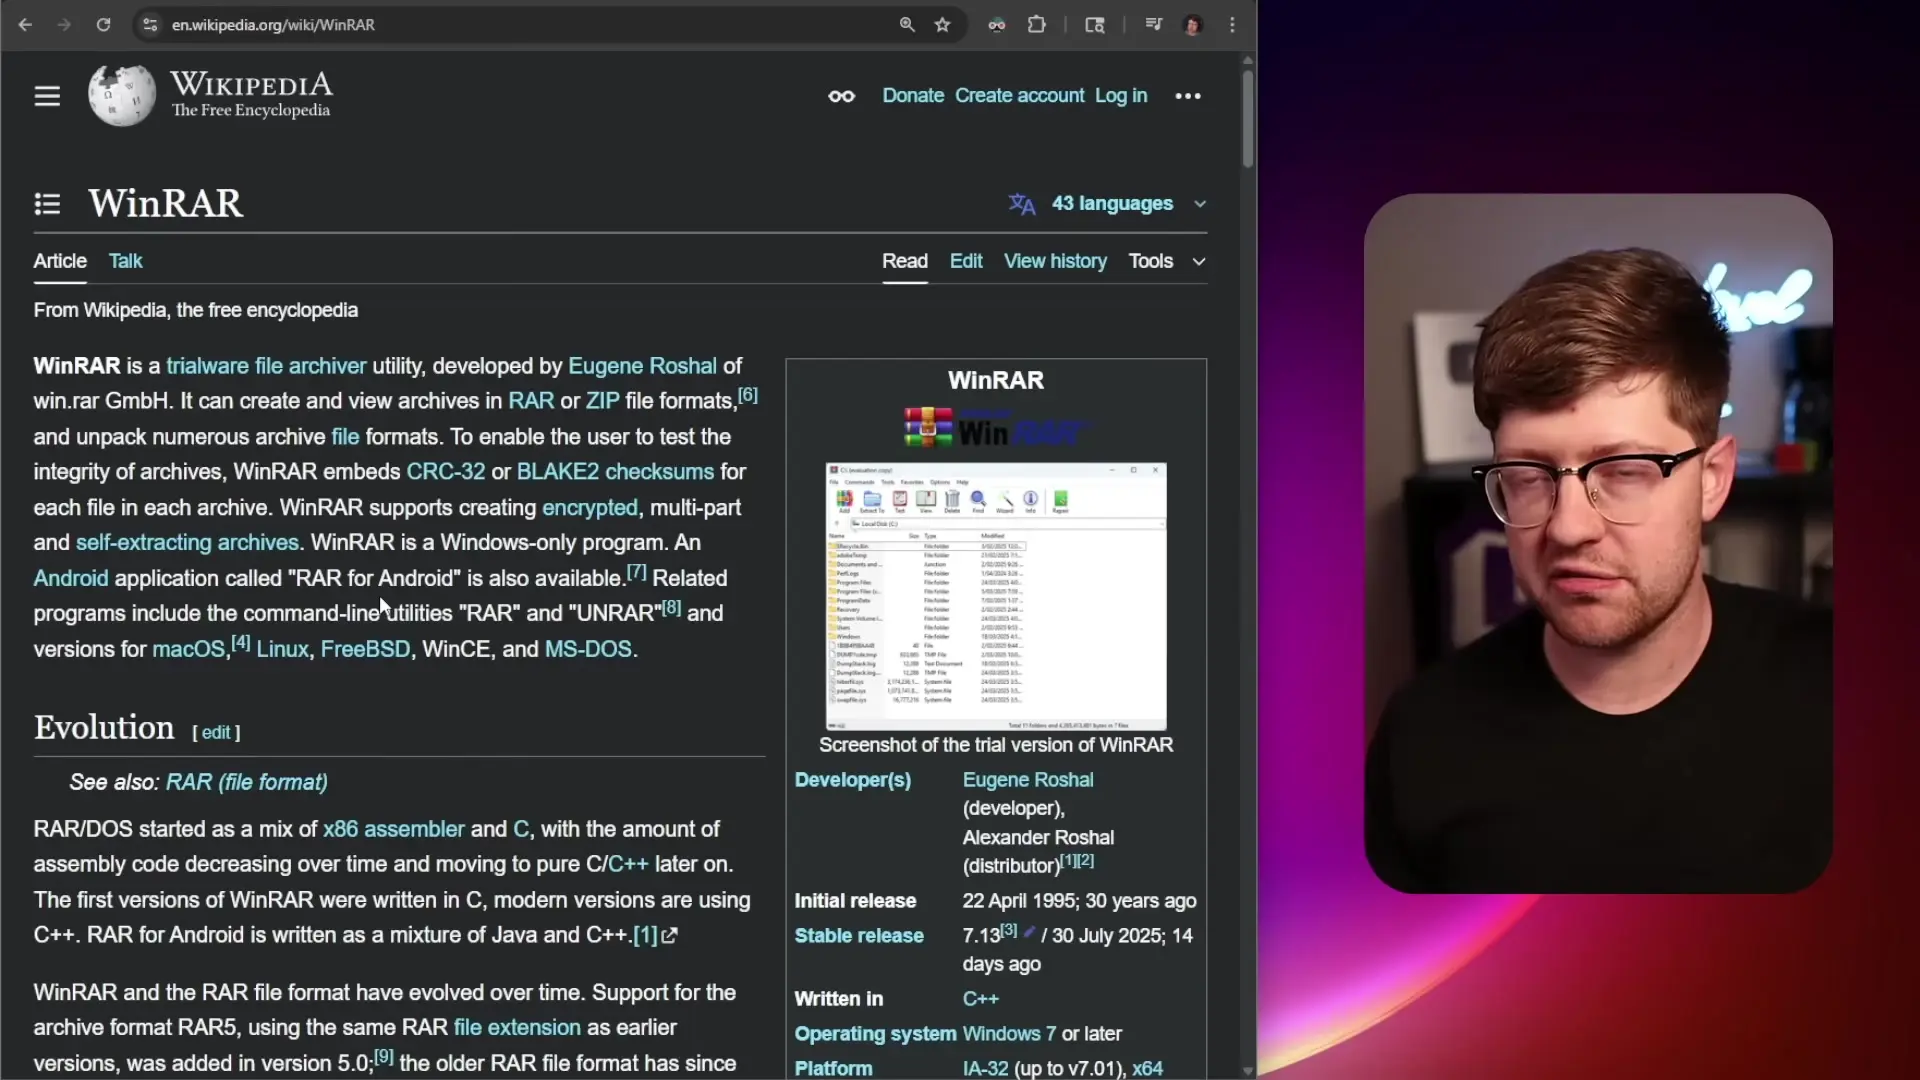
Task: Open RAR (file format) see-also link
Action: (x=247, y=783)
